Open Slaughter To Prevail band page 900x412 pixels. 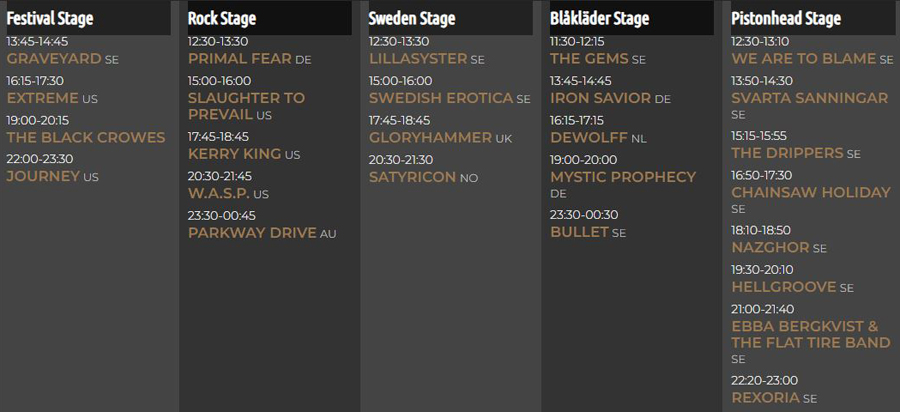point(246,106)
